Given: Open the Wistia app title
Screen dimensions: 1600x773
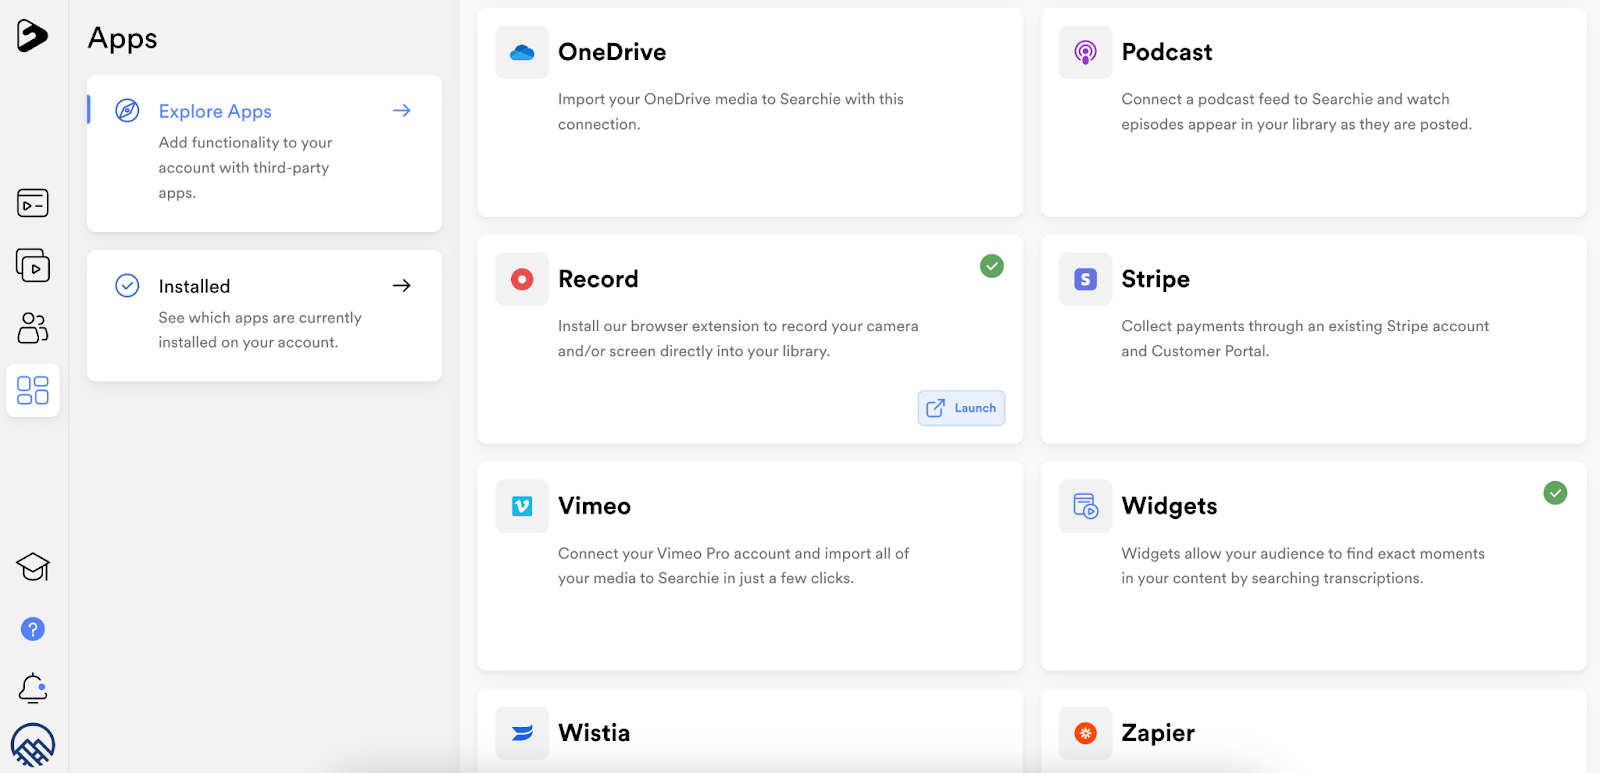Looking at the screenshot, I should 594,733.
